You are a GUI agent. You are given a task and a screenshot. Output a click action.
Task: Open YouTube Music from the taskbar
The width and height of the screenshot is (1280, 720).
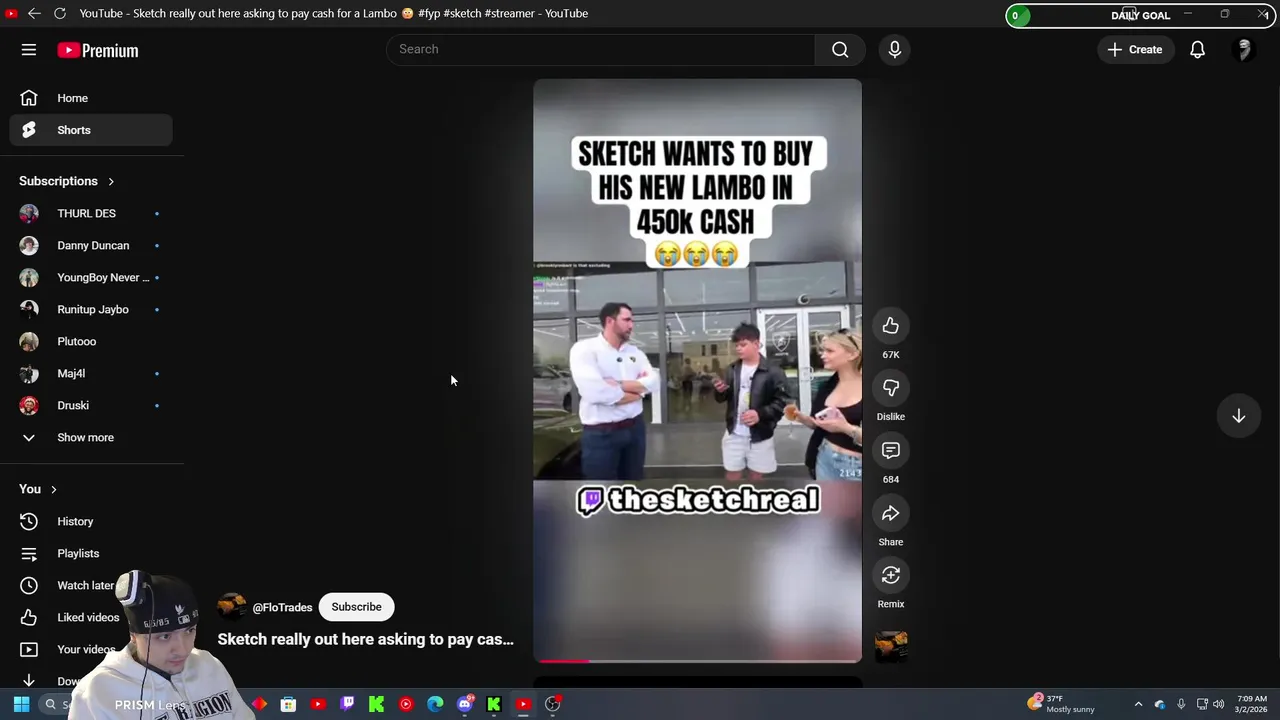[x=406, y=704]
